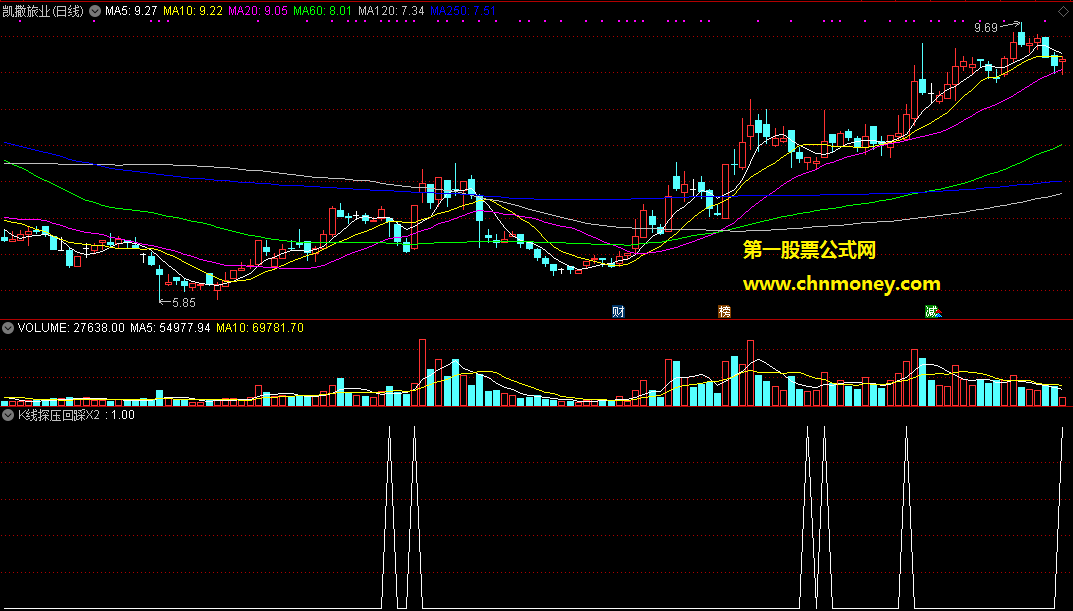The width and height of the screenshot is (1073, 611).
Task: Open the orange 榜 event marker
Action: point(725,311)
